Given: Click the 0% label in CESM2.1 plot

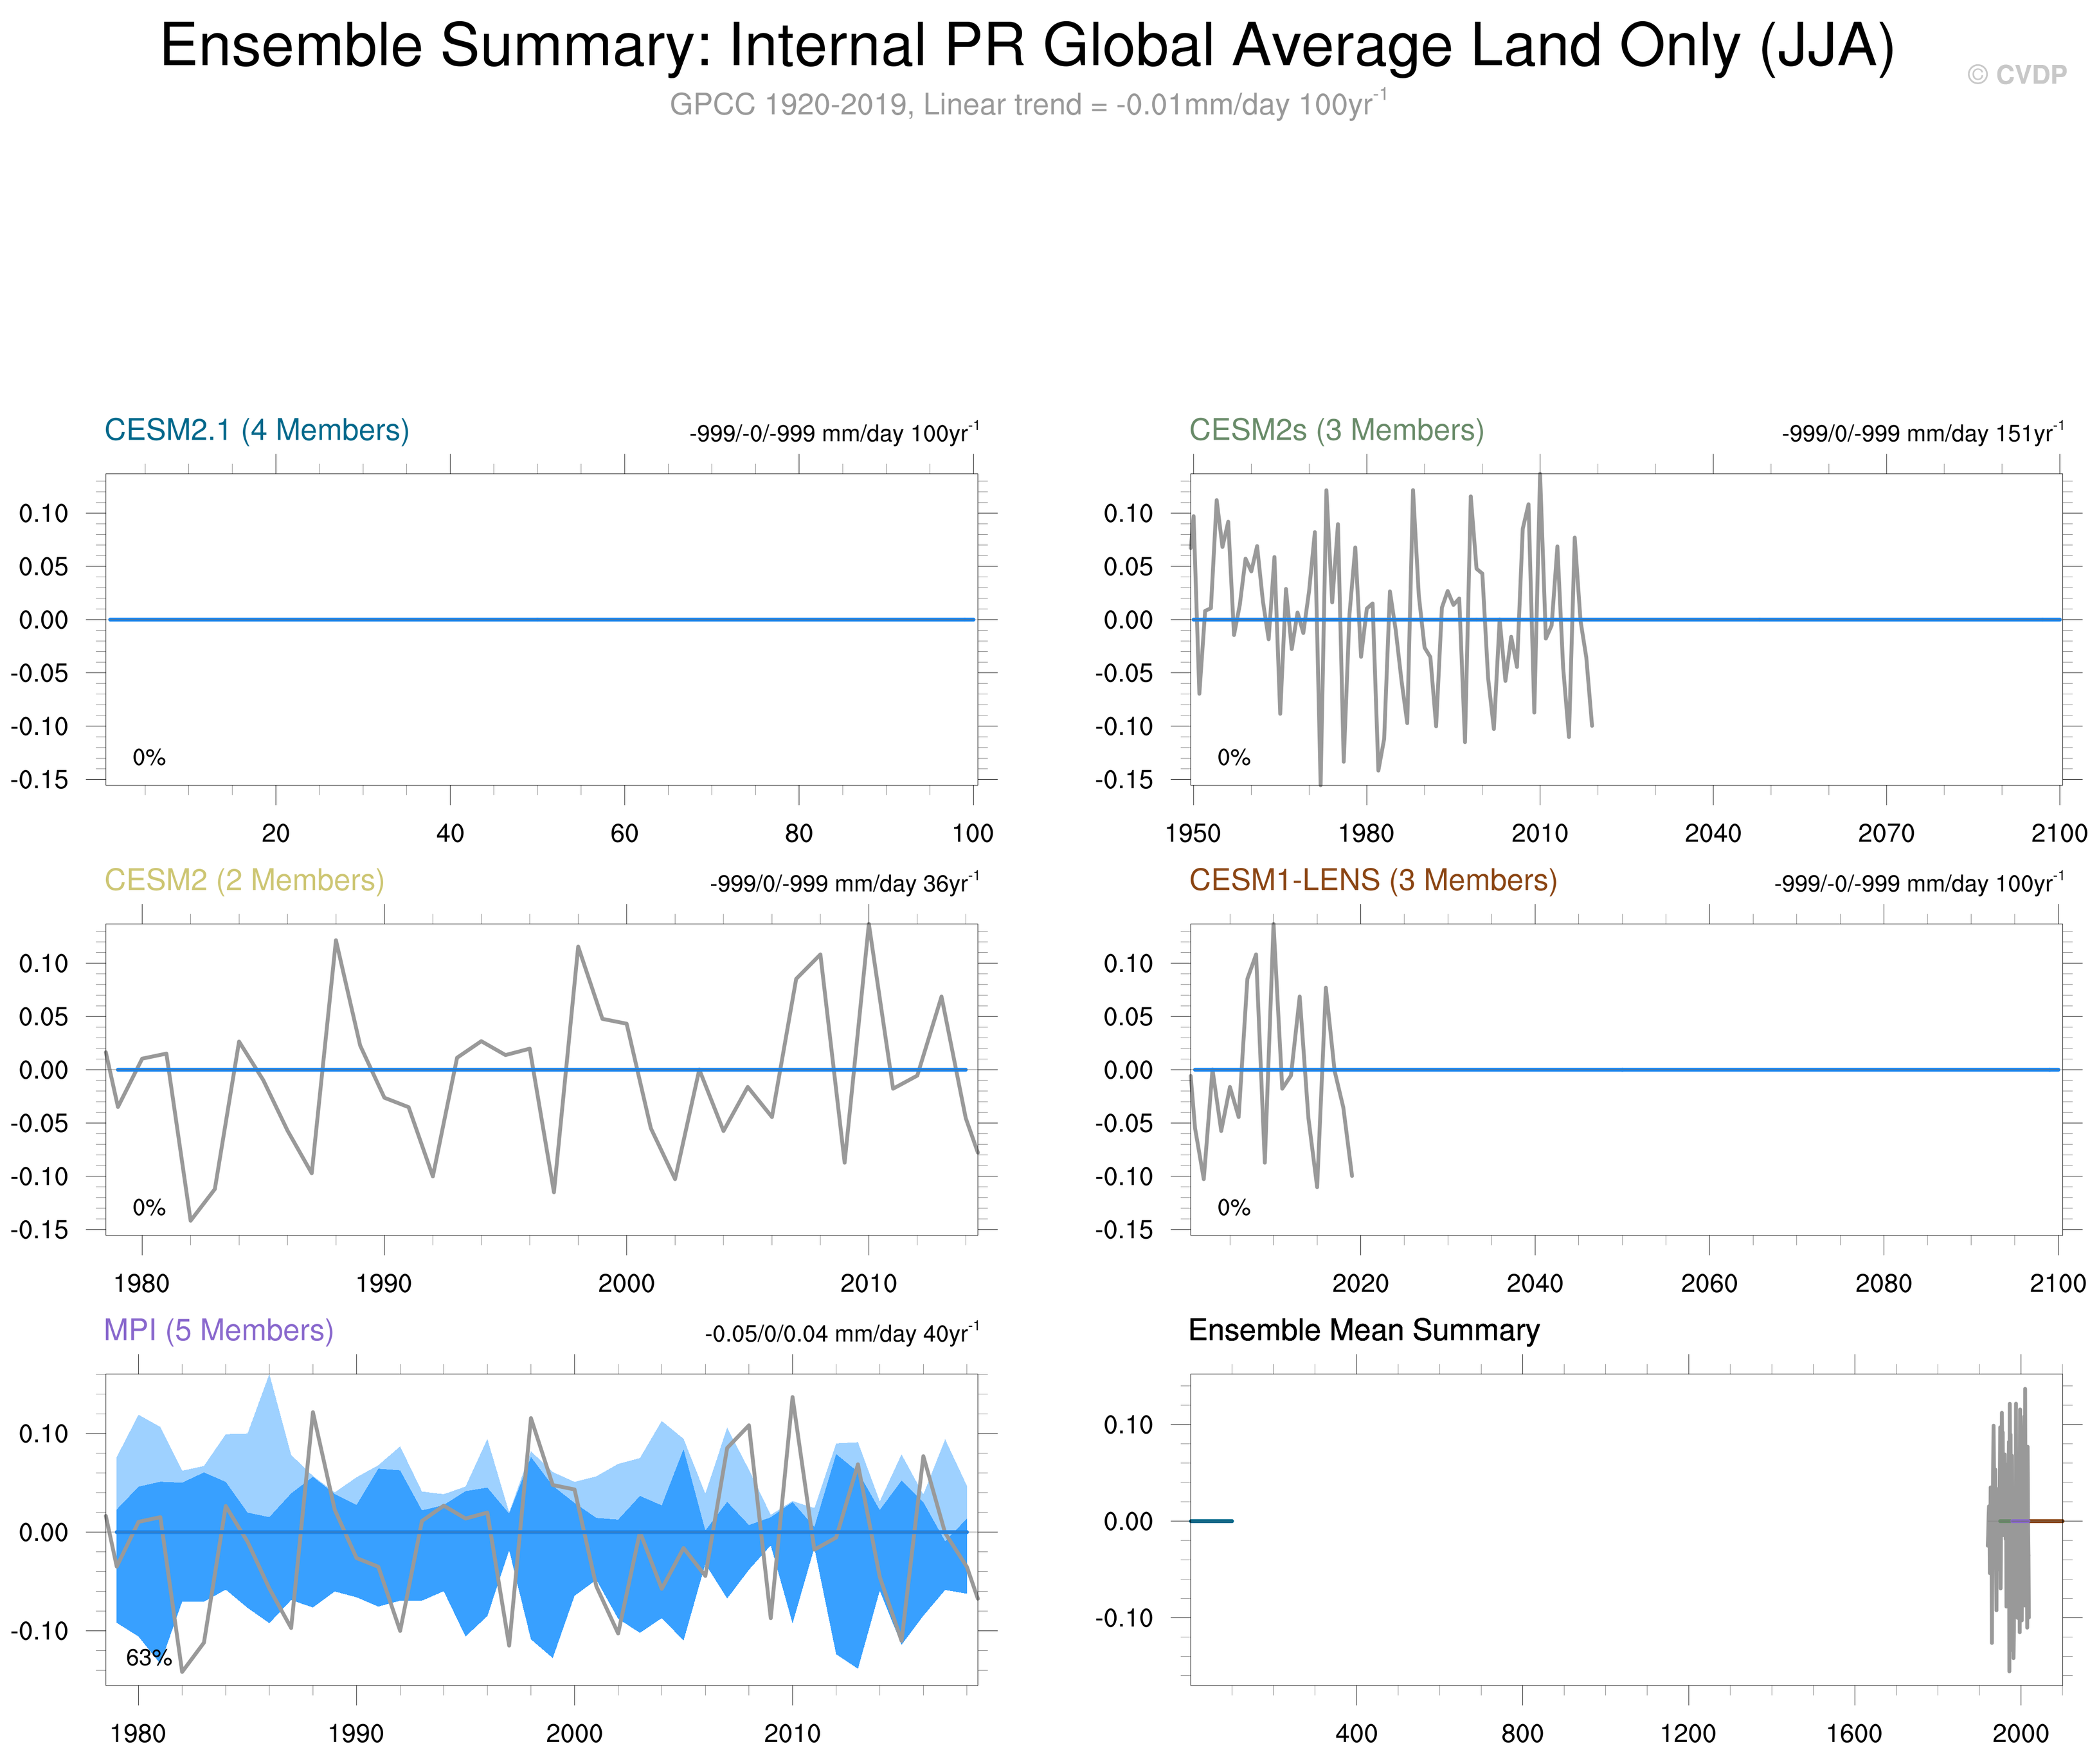Looking at the screenshot, I should (x=149, y=758).
